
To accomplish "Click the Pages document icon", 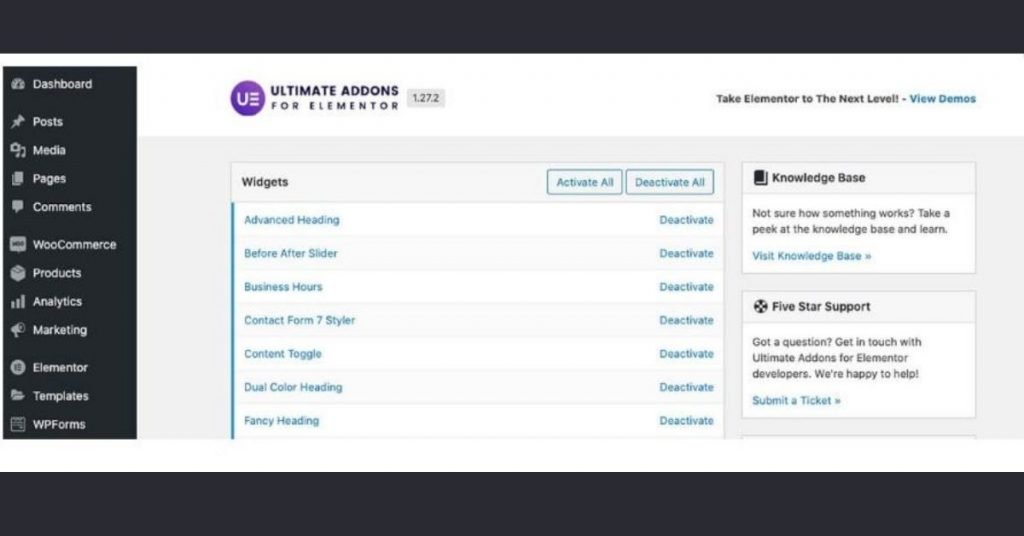I will (18, 178).
